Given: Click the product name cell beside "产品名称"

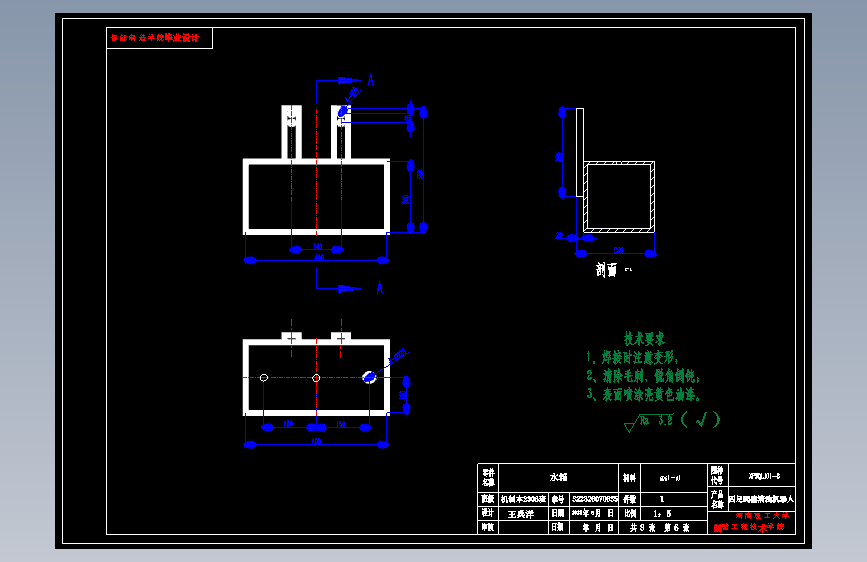Looking at the screenshot, I should 761,499.
